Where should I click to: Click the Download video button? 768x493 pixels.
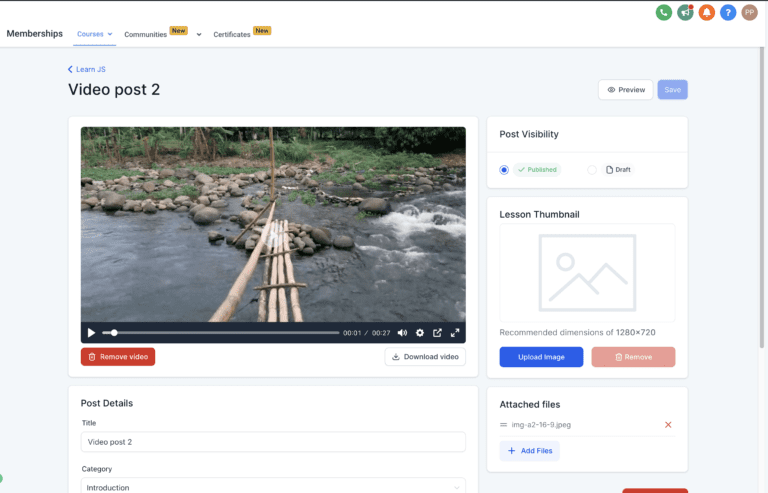tap(425, 357)
